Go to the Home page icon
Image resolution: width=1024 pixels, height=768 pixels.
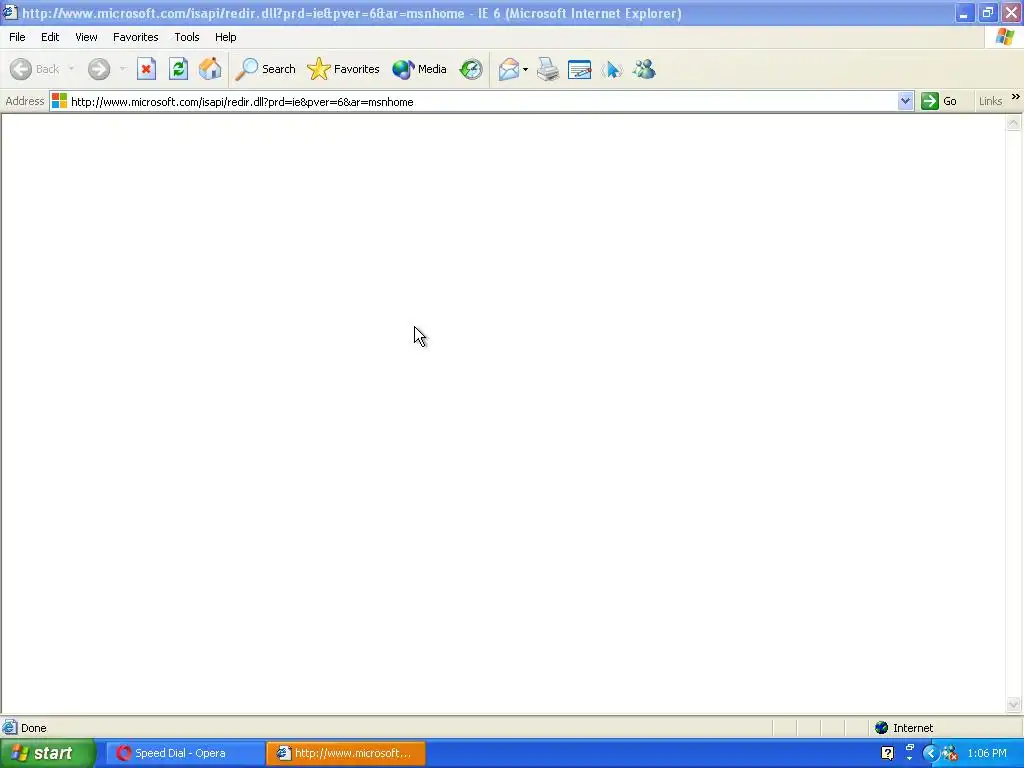tap(210, 69)
